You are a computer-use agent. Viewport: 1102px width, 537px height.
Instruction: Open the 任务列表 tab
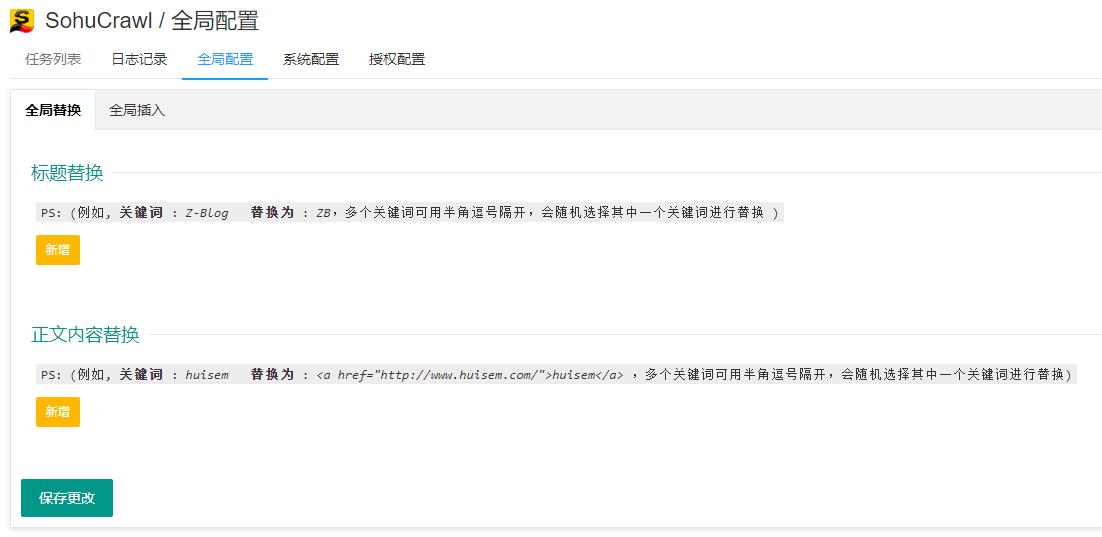[x=53, y=59]
